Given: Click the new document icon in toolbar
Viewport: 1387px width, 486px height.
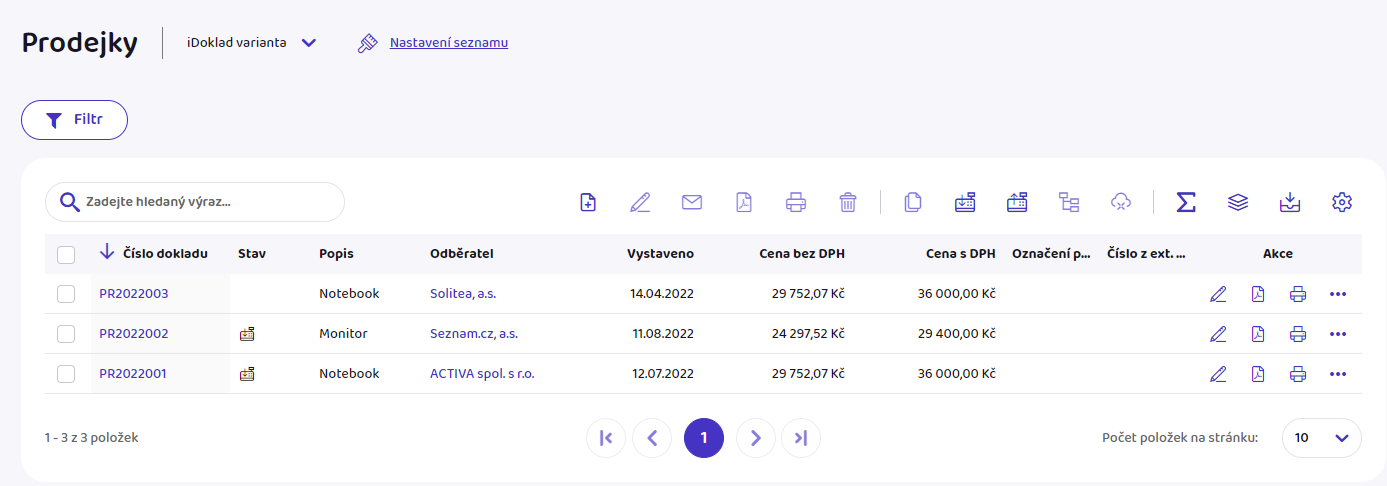Looking at the screenshot, I should coord(588,202).
